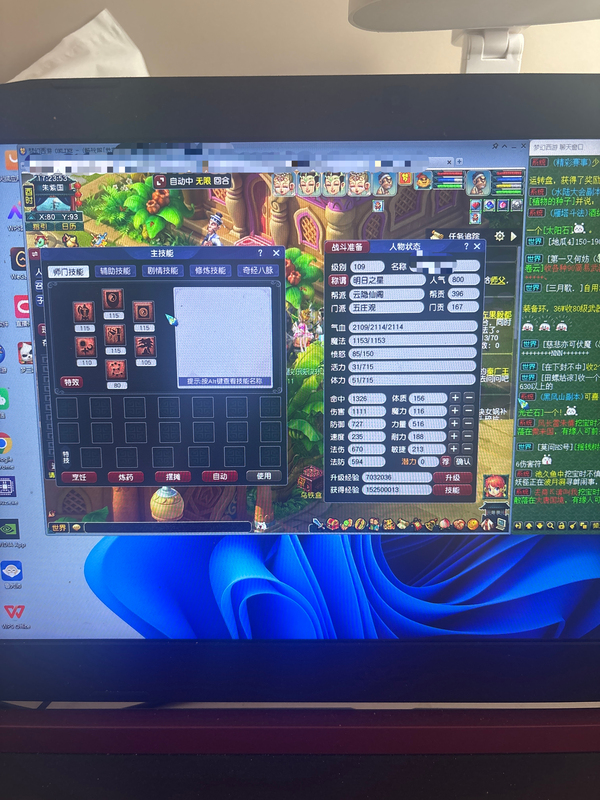The image size is (600, 800).
Task: Click the red-haired character portrait
Action: coord(495,486)
